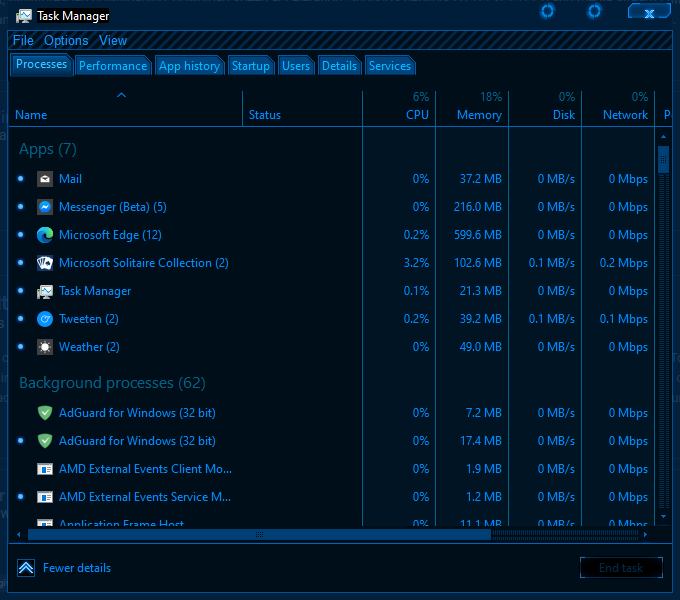The height and width of the screenshot is (600, 680).
Task: Sort by the Disk column header
Action: click(545, 108)
